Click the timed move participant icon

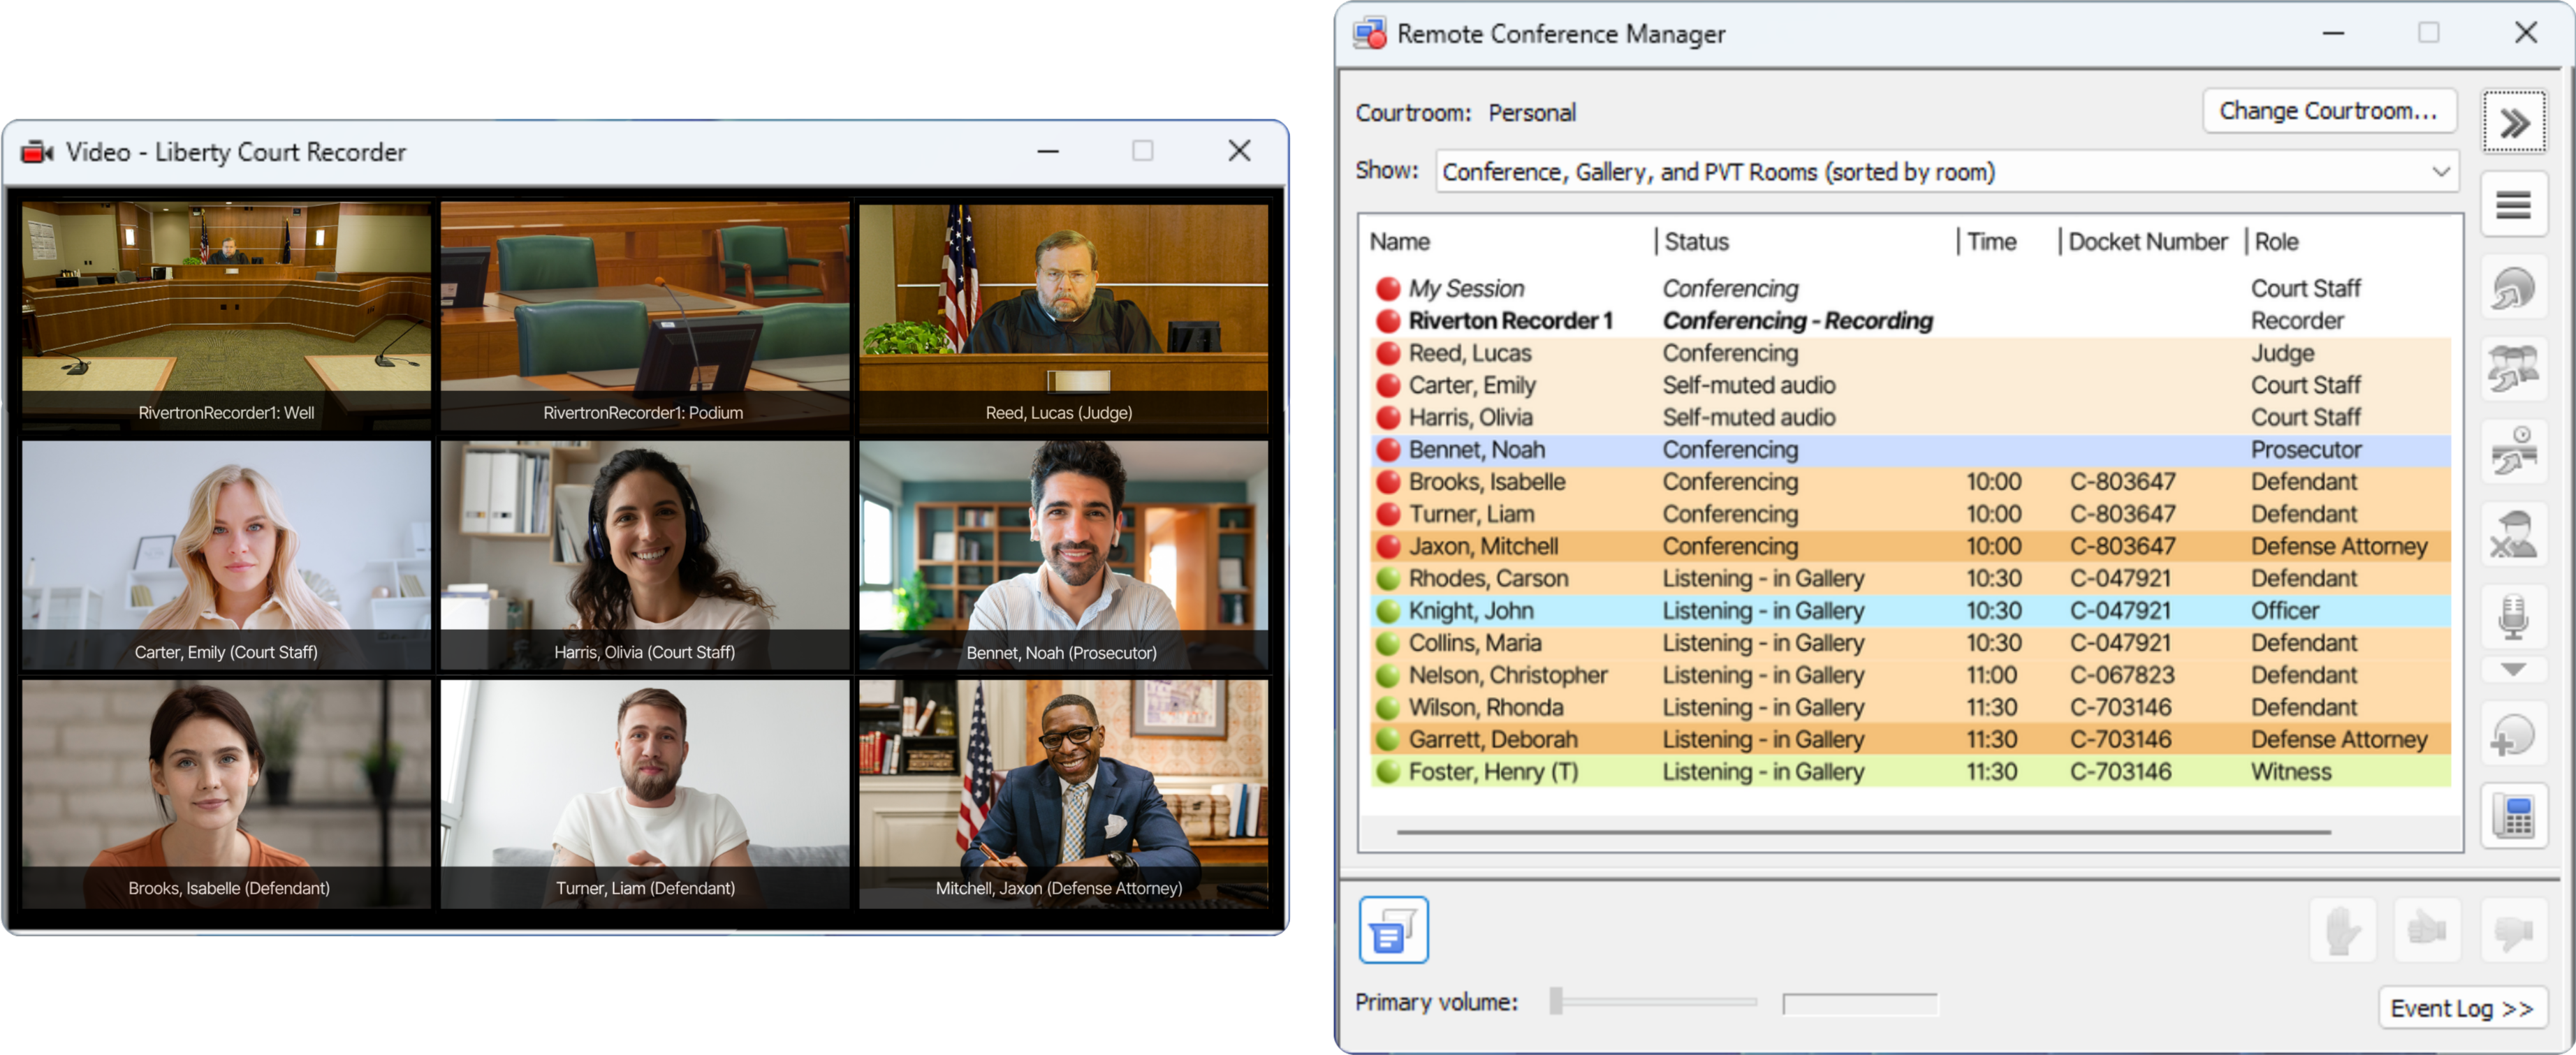pos(2514,451)
